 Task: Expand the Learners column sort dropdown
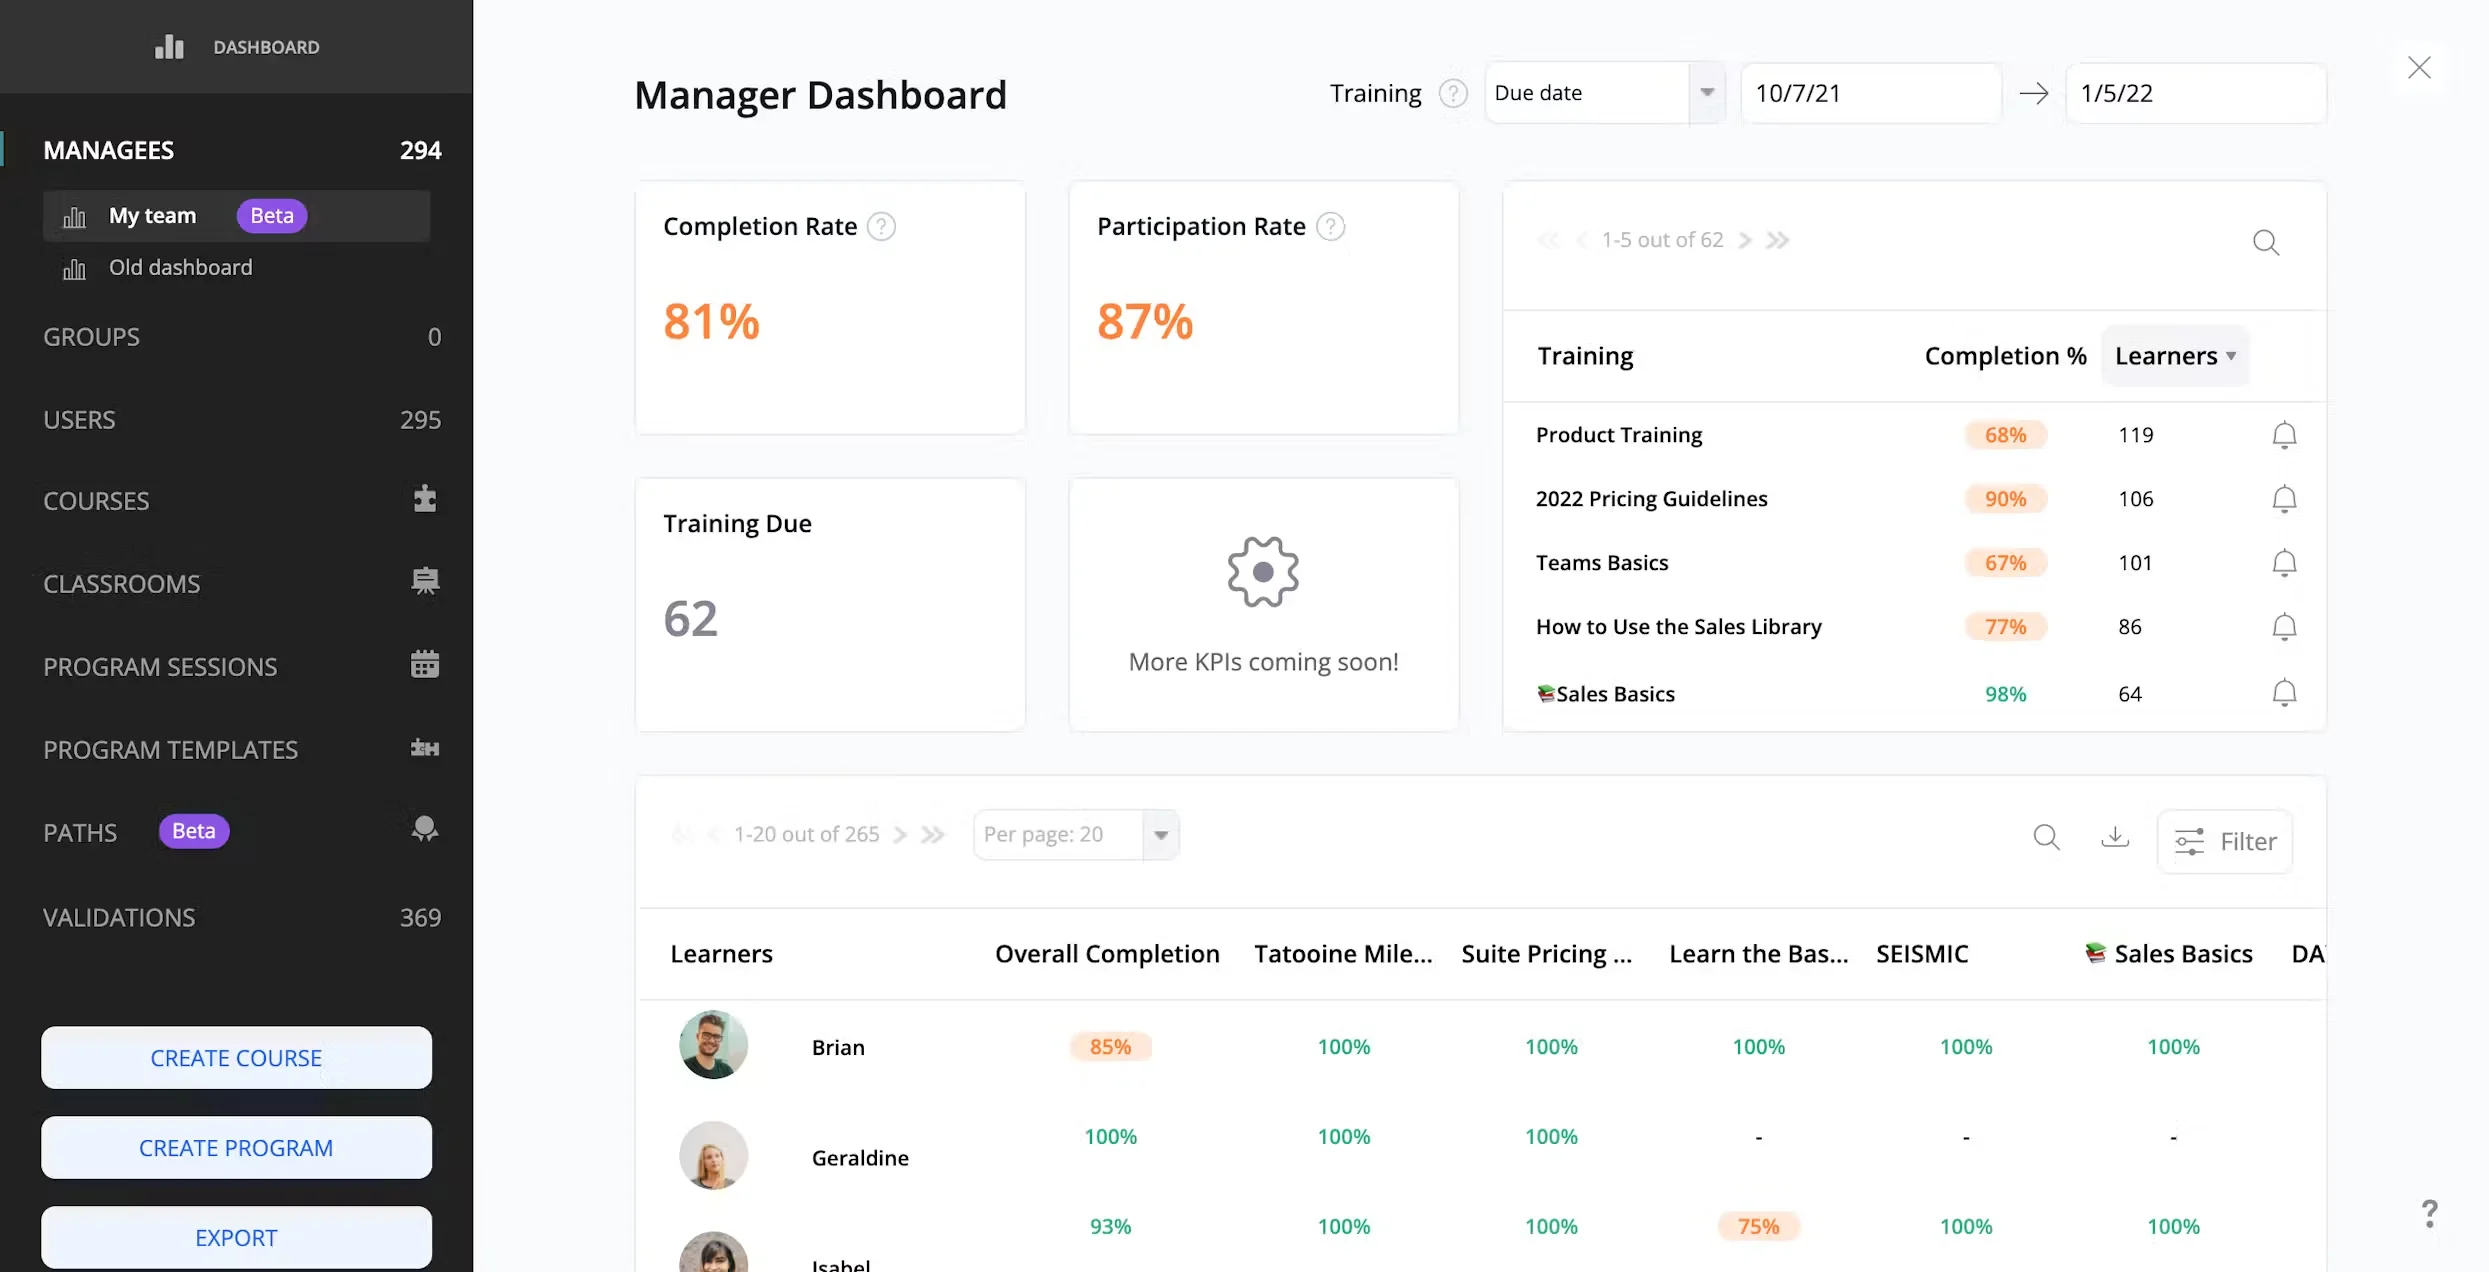click(x=2175, y=355)
